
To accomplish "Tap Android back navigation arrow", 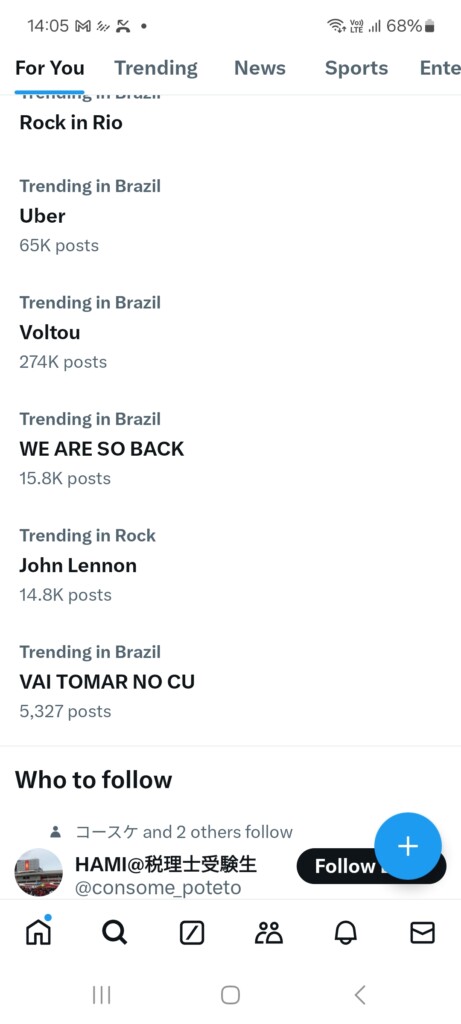I will (360, 995).
